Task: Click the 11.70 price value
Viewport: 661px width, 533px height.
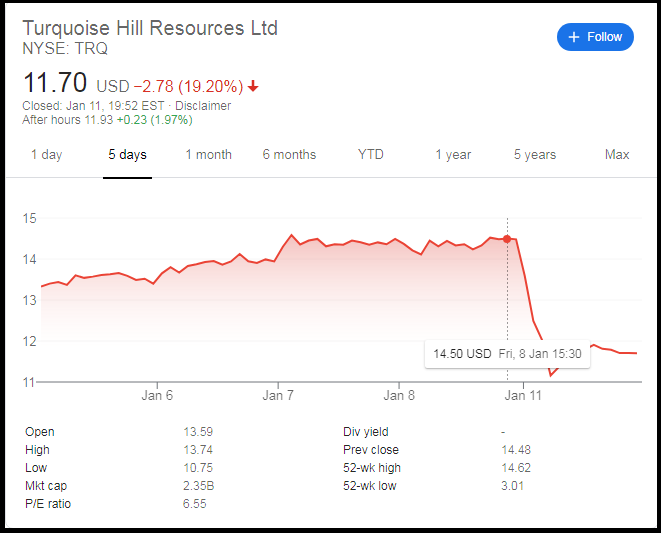Action: [x=55, y=83]
